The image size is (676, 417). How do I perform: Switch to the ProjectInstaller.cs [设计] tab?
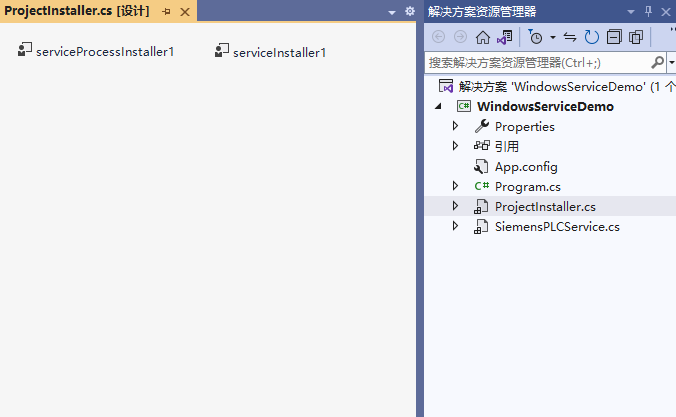pyautogui.click(x=77, y=11)
